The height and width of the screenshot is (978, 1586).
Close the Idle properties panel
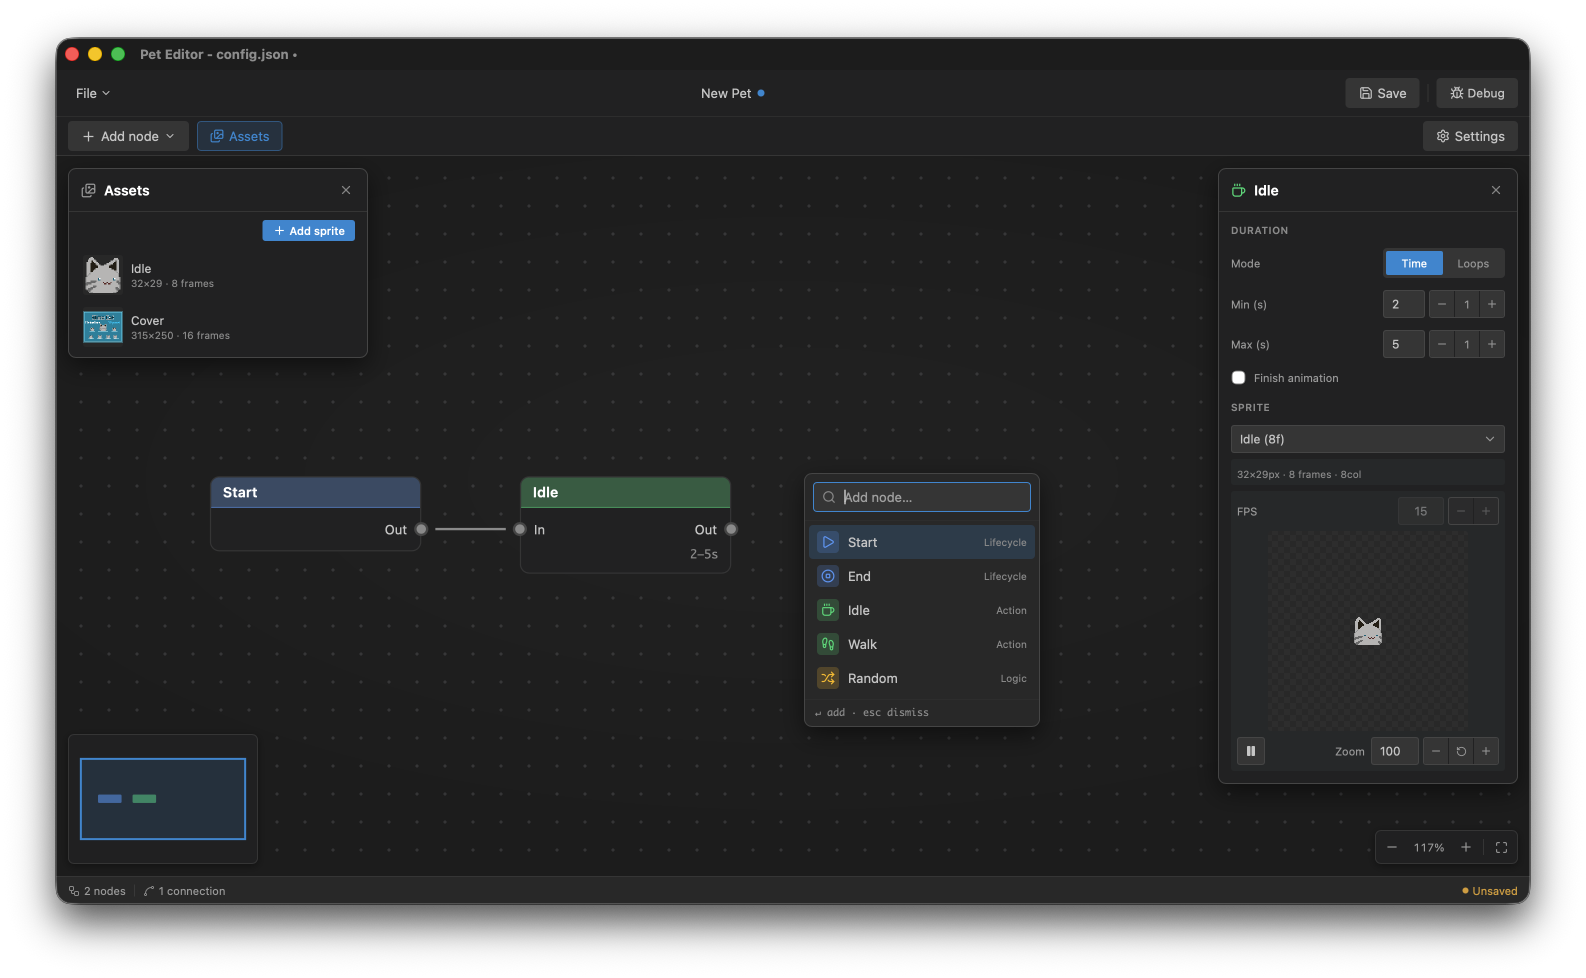coord(1496,190)
